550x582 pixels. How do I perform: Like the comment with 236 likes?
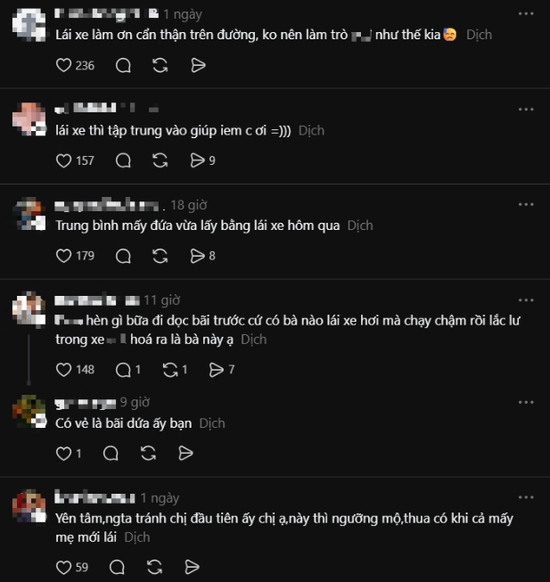[63, 66]
